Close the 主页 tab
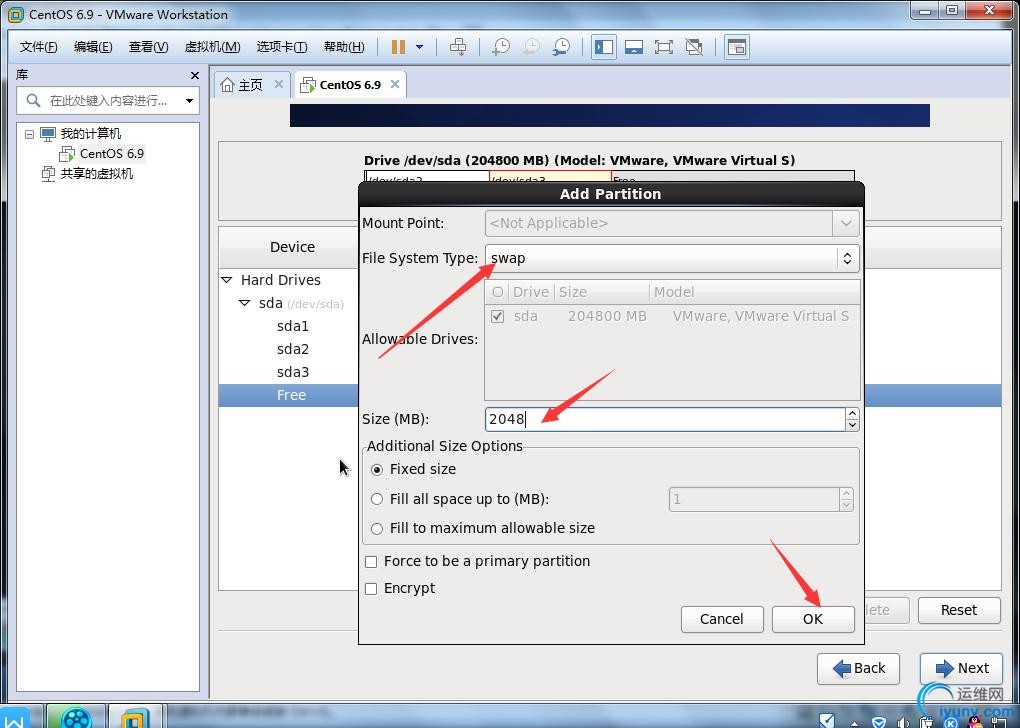This screenshot has width=1020, height=728. coord(278,84)
